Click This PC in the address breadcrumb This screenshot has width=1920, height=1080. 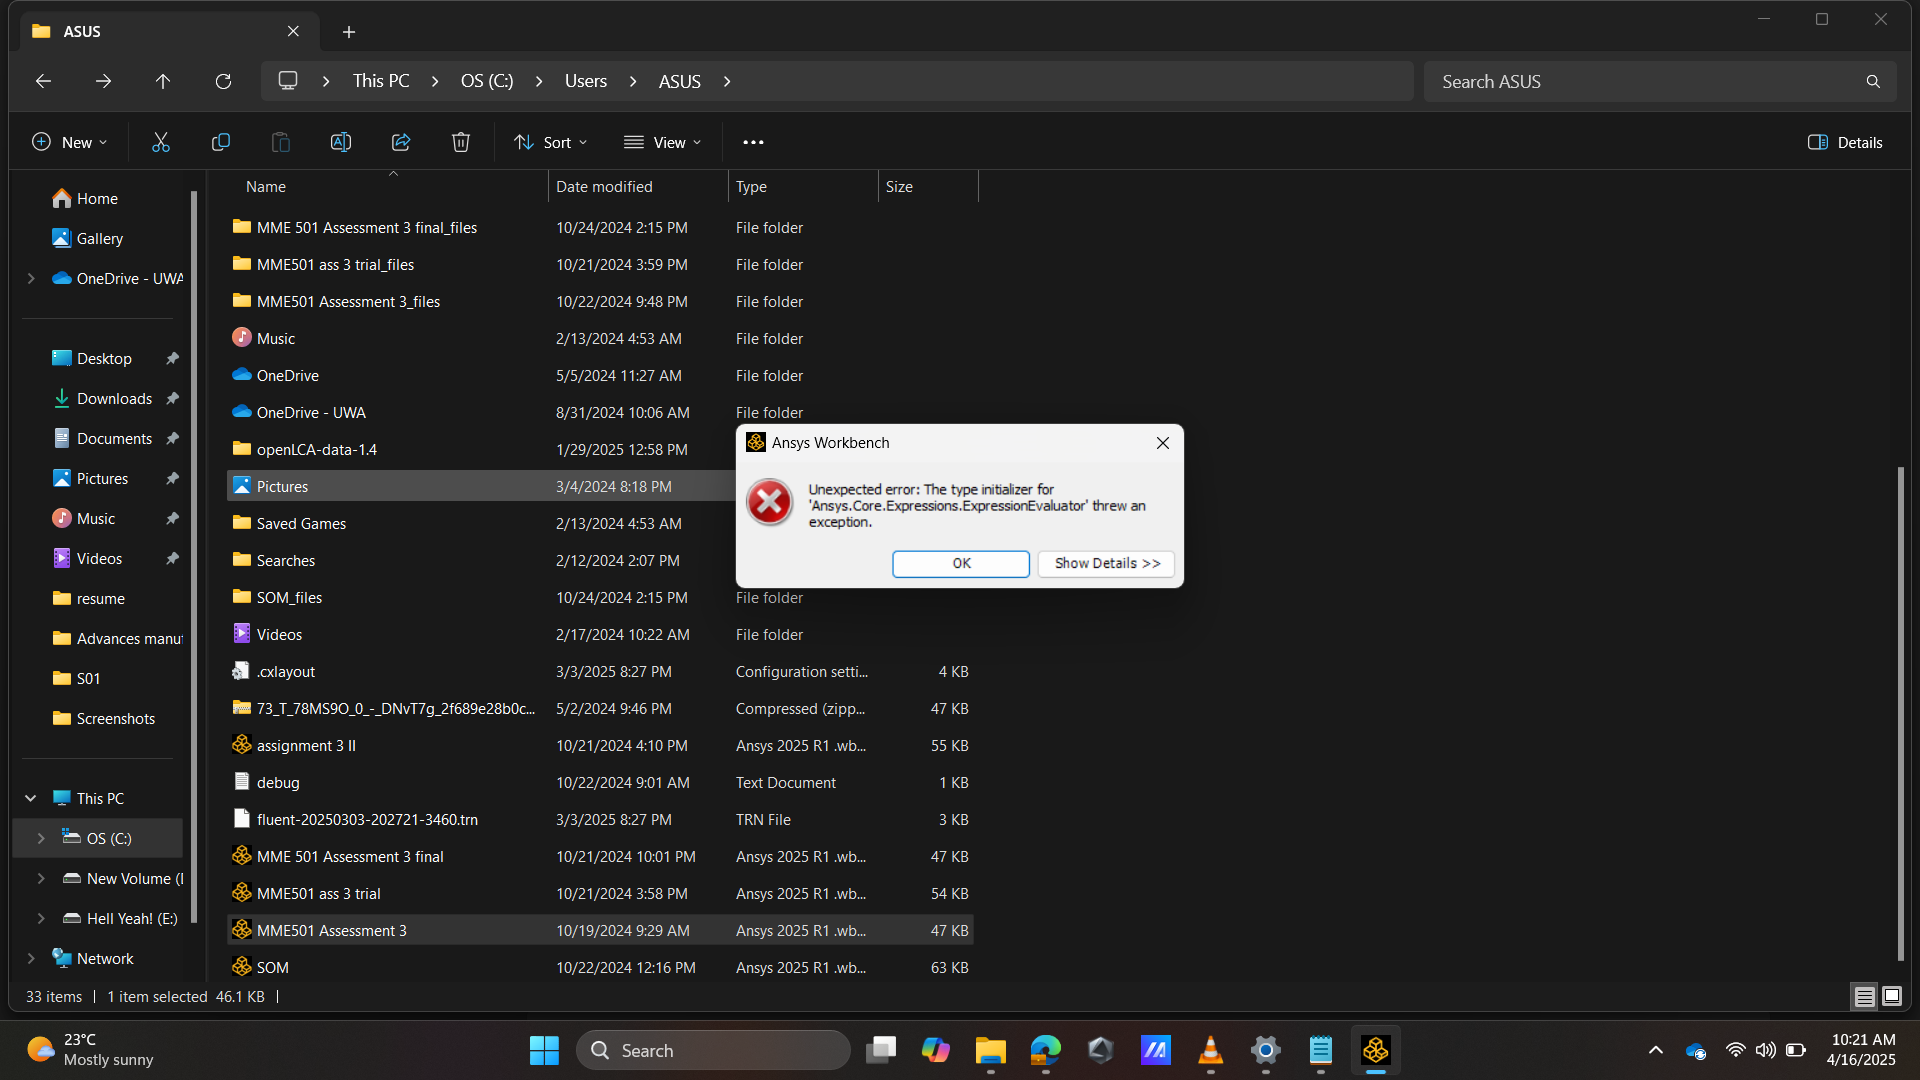click(381, 81)
